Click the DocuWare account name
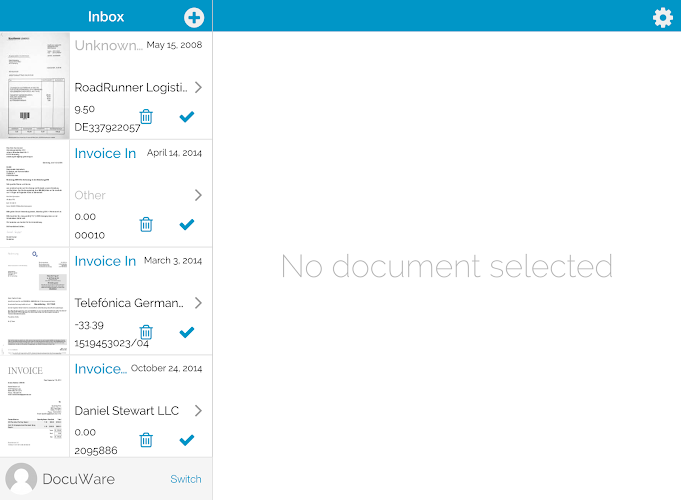The height and width of the screenshot is (500, 681). (79, 479)
